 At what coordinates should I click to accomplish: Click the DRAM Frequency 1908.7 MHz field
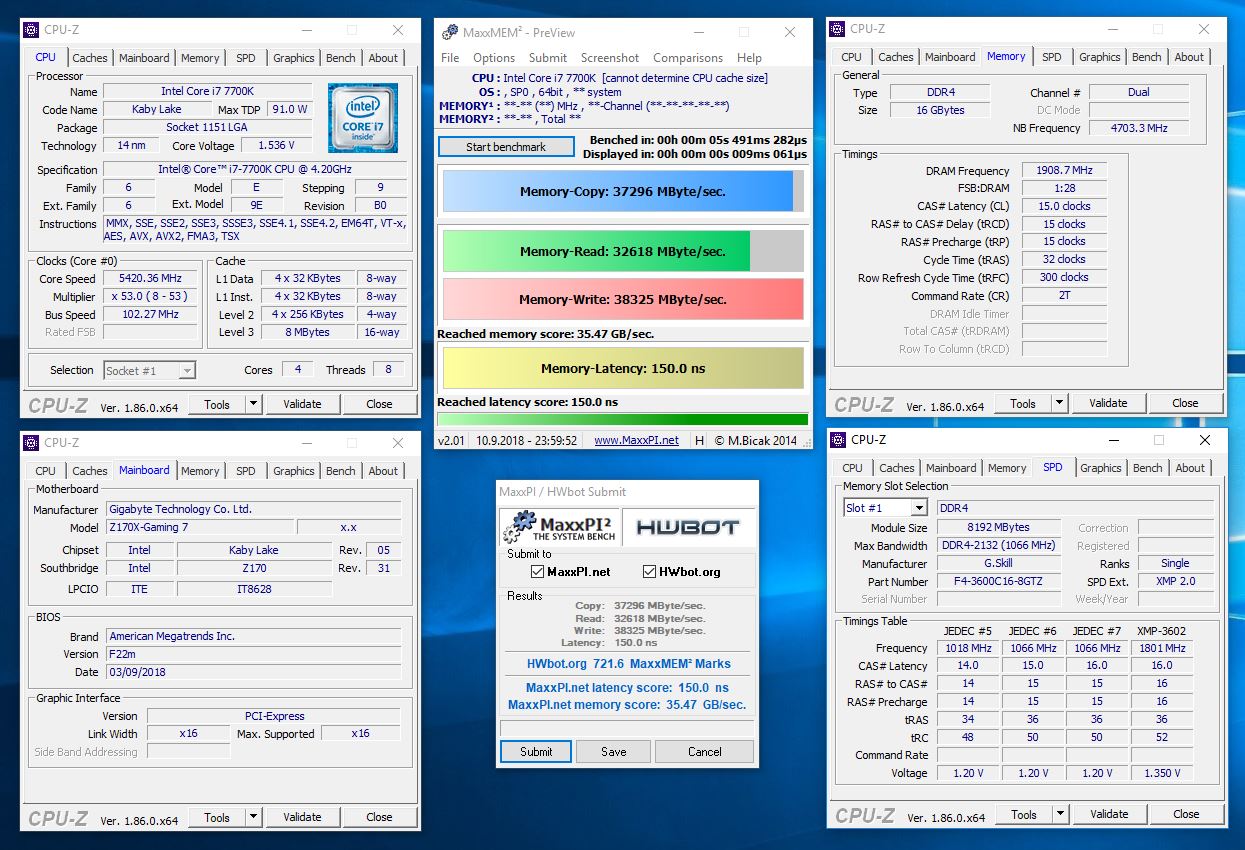click(x=1064, y=171)
